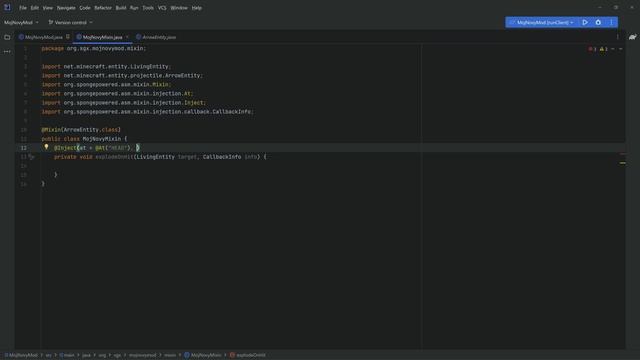Image resolution: width=640 pixels, height=360 pixels.
Task: Click the warning count indicator in editor
Action: [604, 49]
